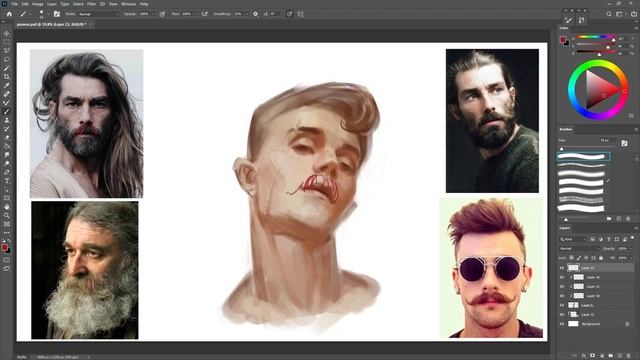
Task: Open the layer blend mode dropdown
Action: click(x=579, y=248)
